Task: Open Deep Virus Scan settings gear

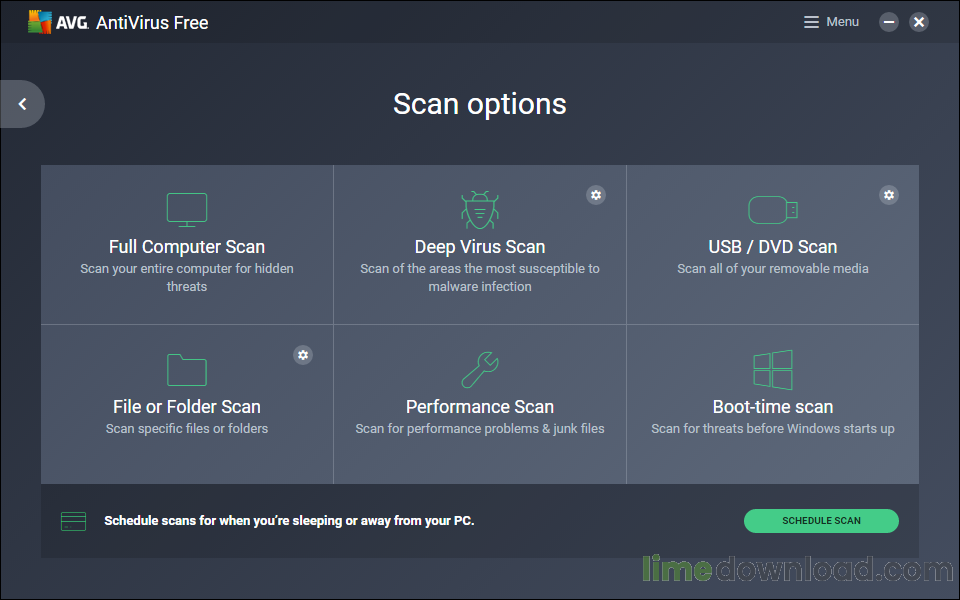Action: [x=596, y=195]
